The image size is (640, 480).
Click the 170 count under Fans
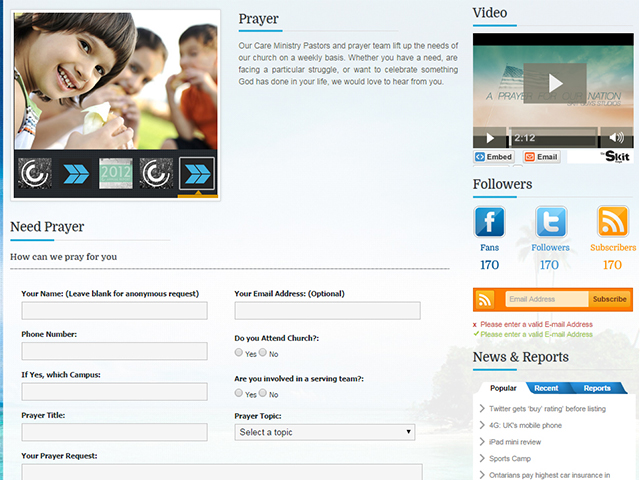click(489, 265)
